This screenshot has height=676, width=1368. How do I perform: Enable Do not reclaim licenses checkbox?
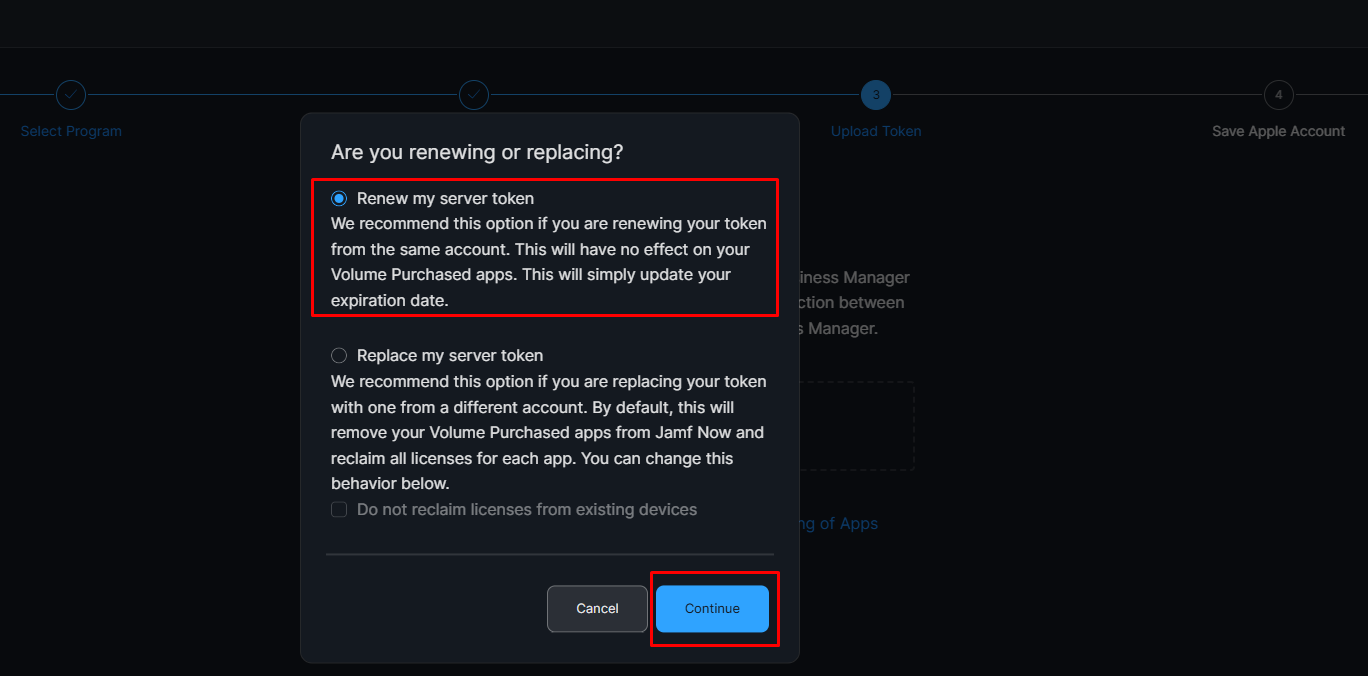[339, 510]
